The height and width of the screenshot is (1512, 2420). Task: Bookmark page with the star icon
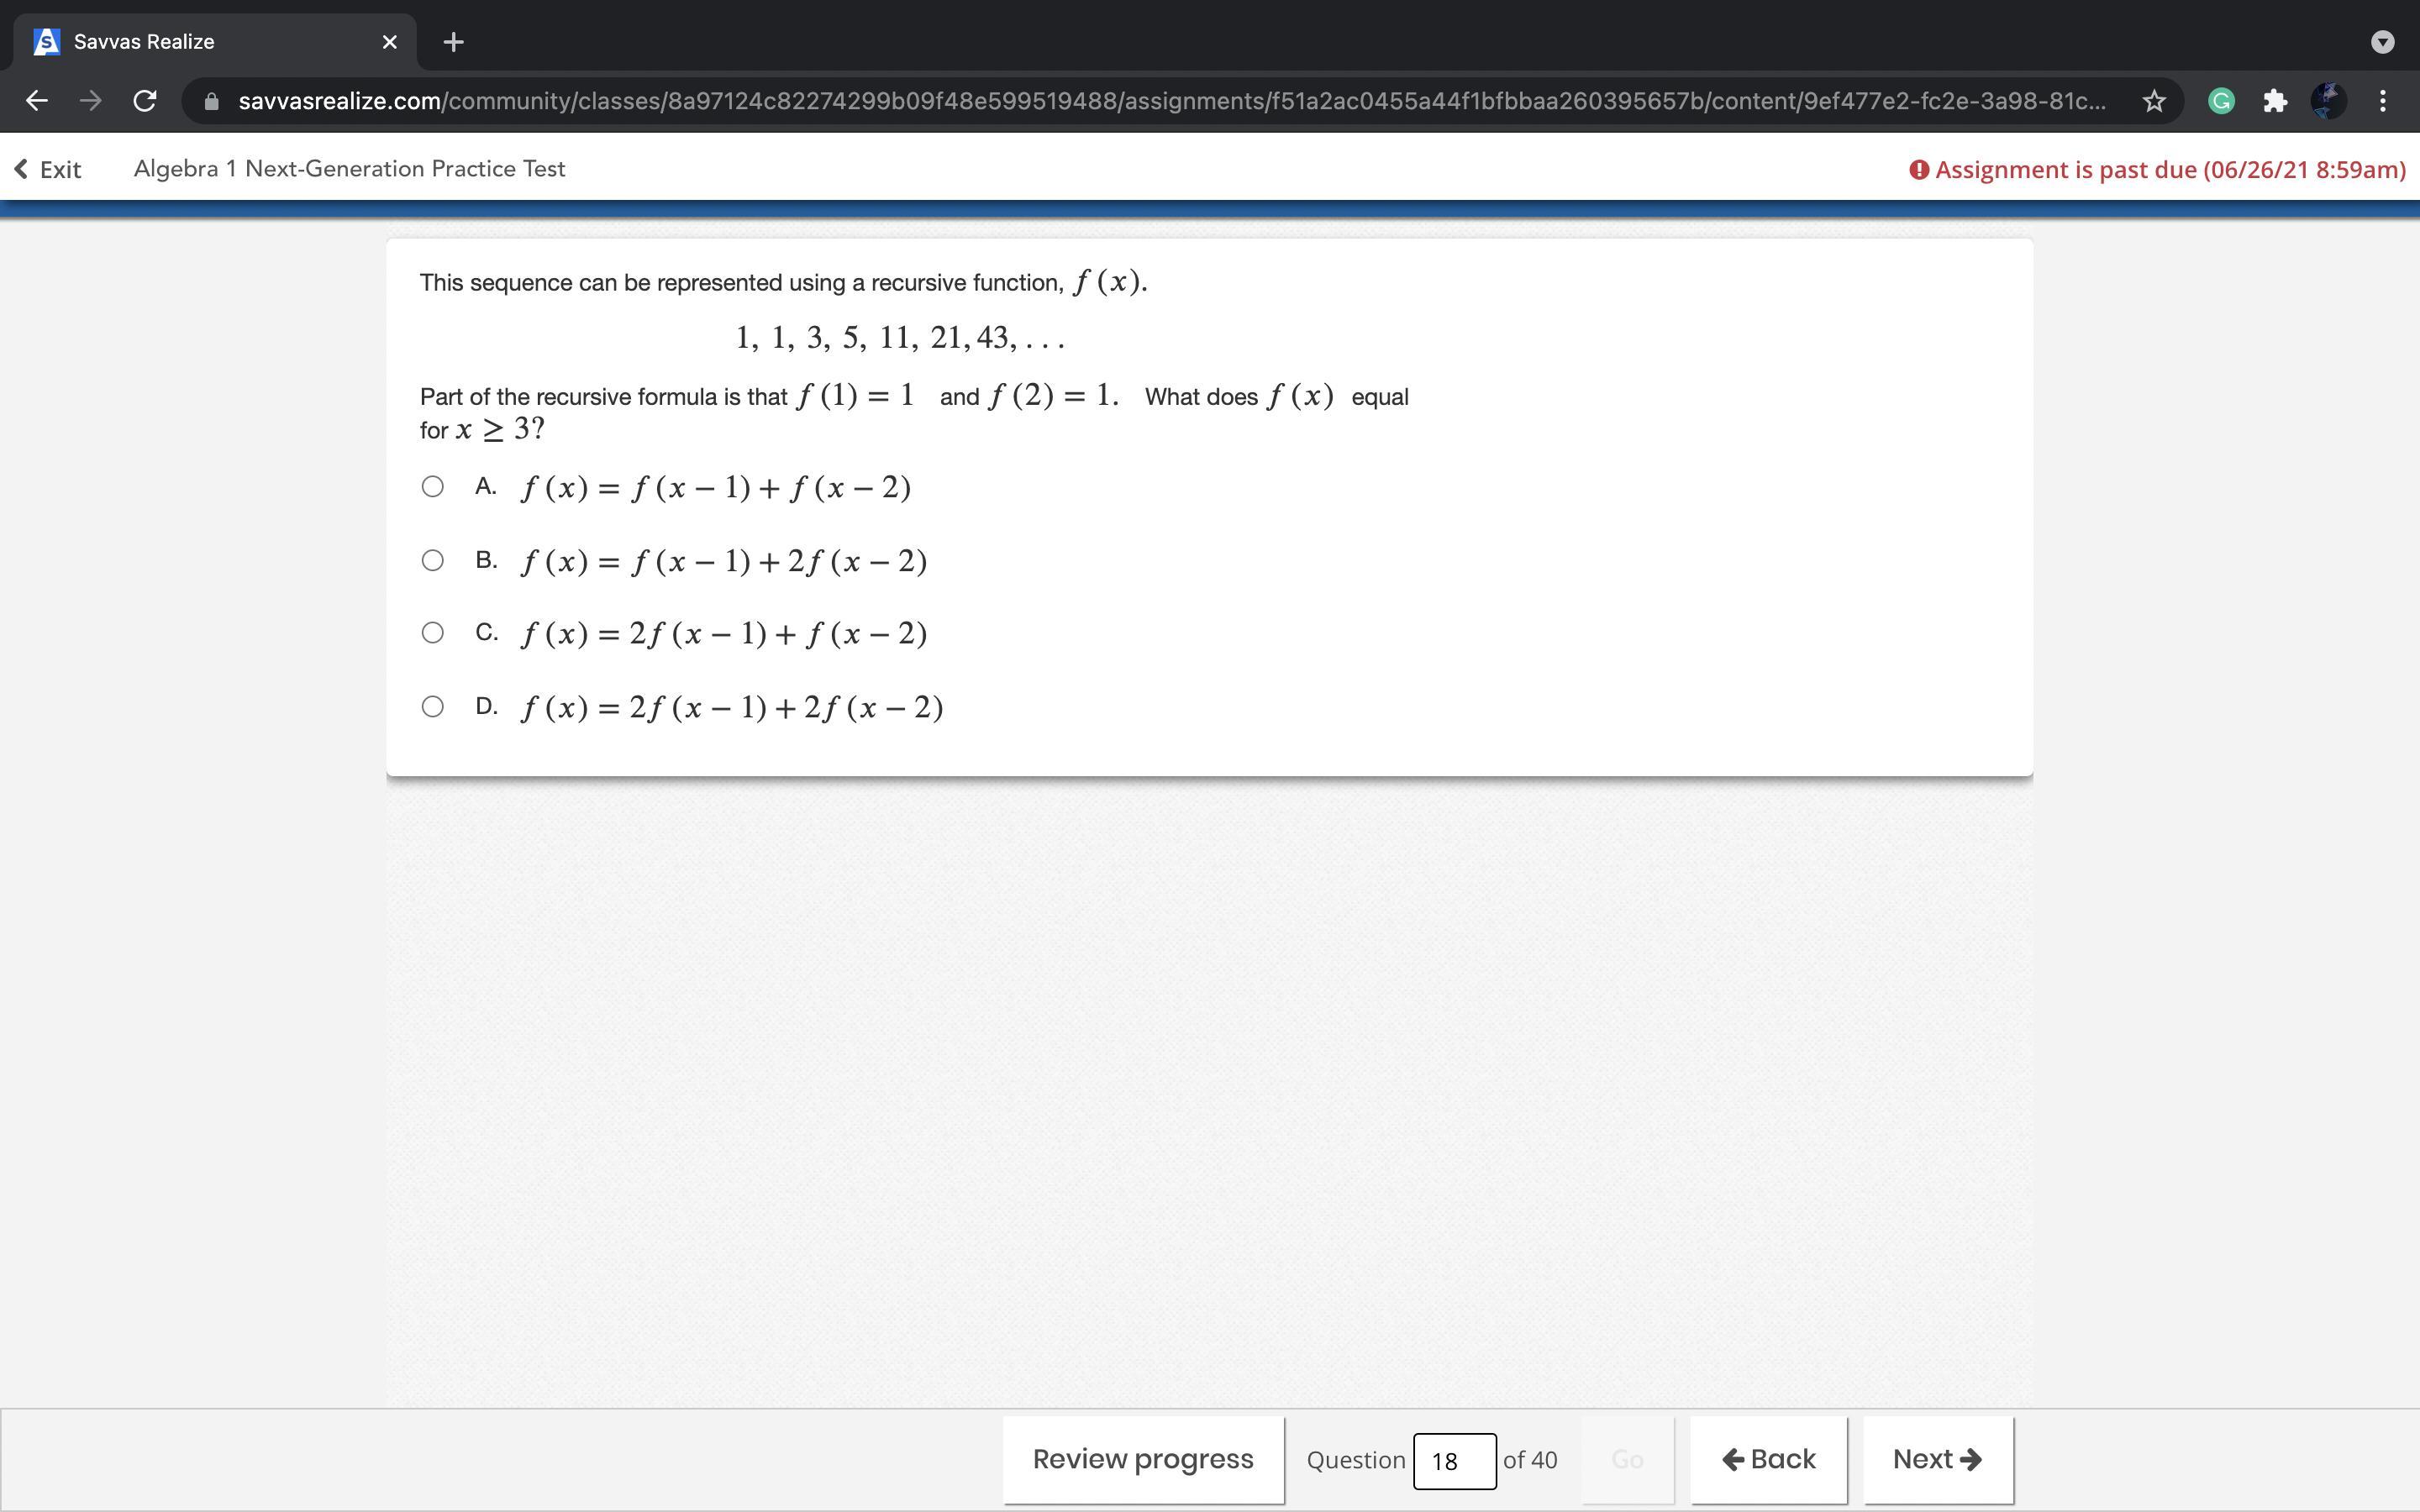2154,101
